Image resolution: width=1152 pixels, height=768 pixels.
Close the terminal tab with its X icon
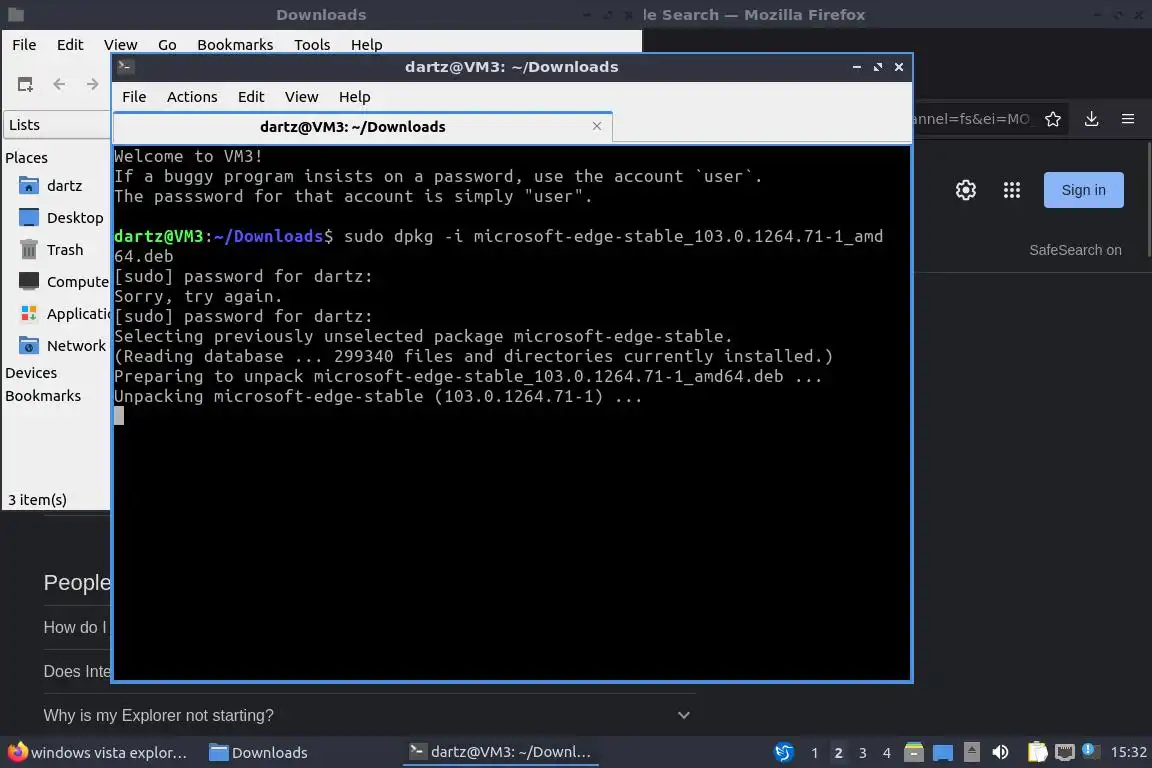pos(597,126)
